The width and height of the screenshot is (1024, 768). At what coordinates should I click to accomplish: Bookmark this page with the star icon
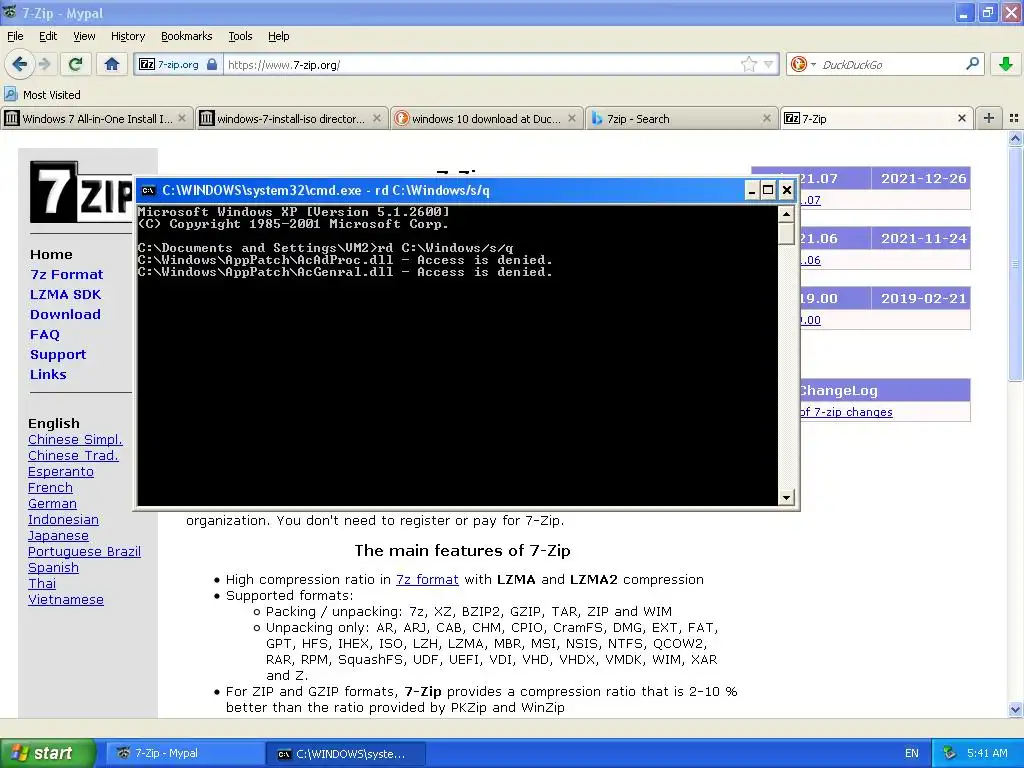click(748, 64)
